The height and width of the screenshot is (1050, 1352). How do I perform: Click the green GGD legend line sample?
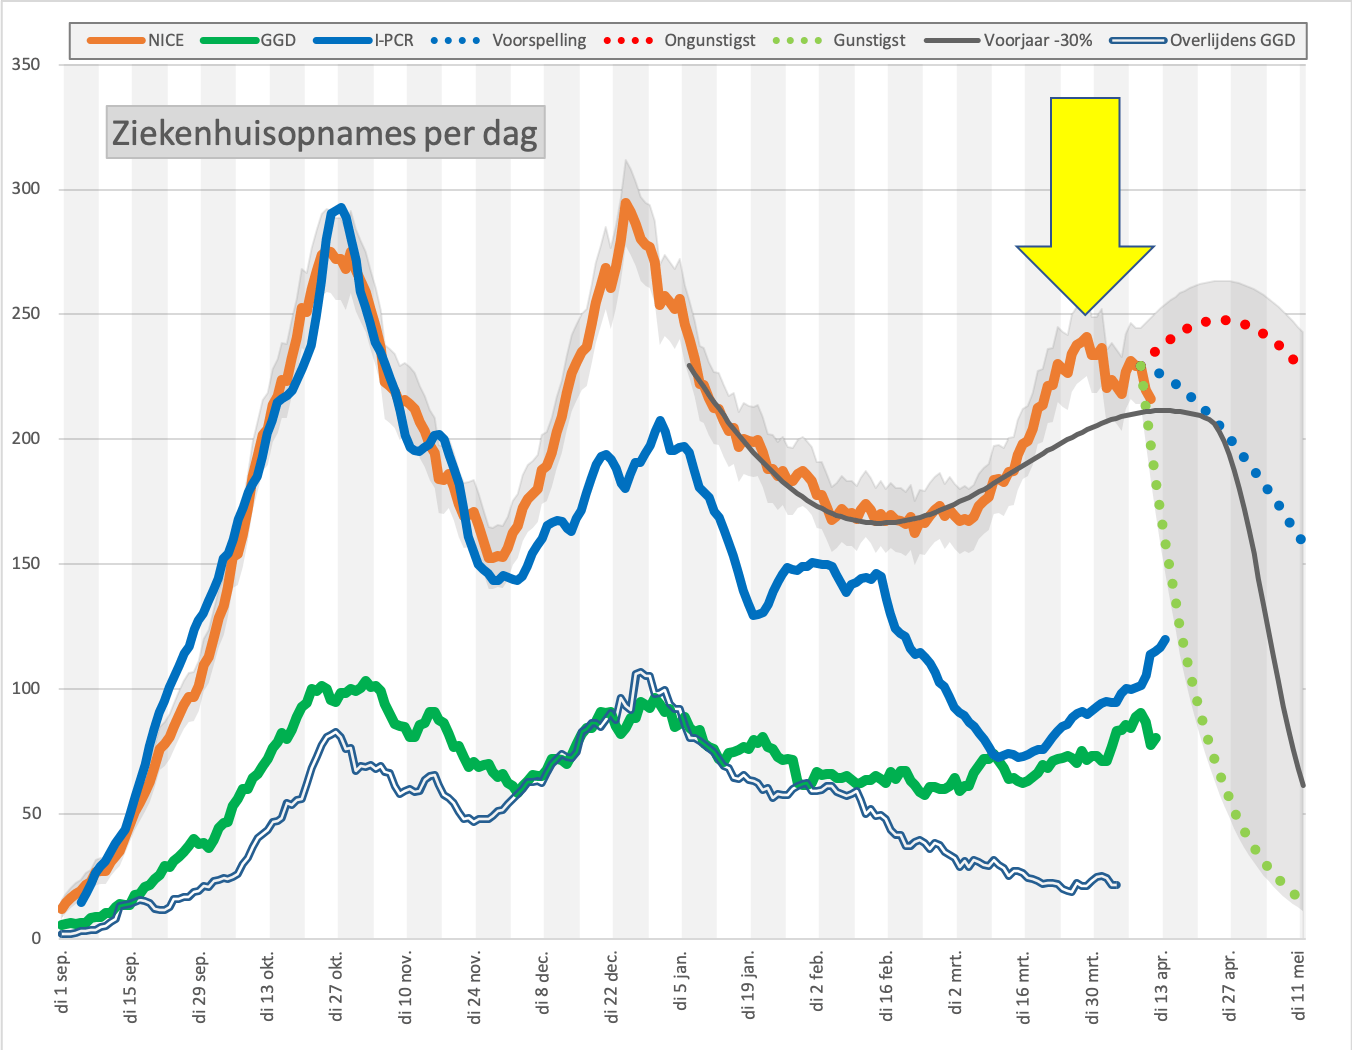[230, 41]
